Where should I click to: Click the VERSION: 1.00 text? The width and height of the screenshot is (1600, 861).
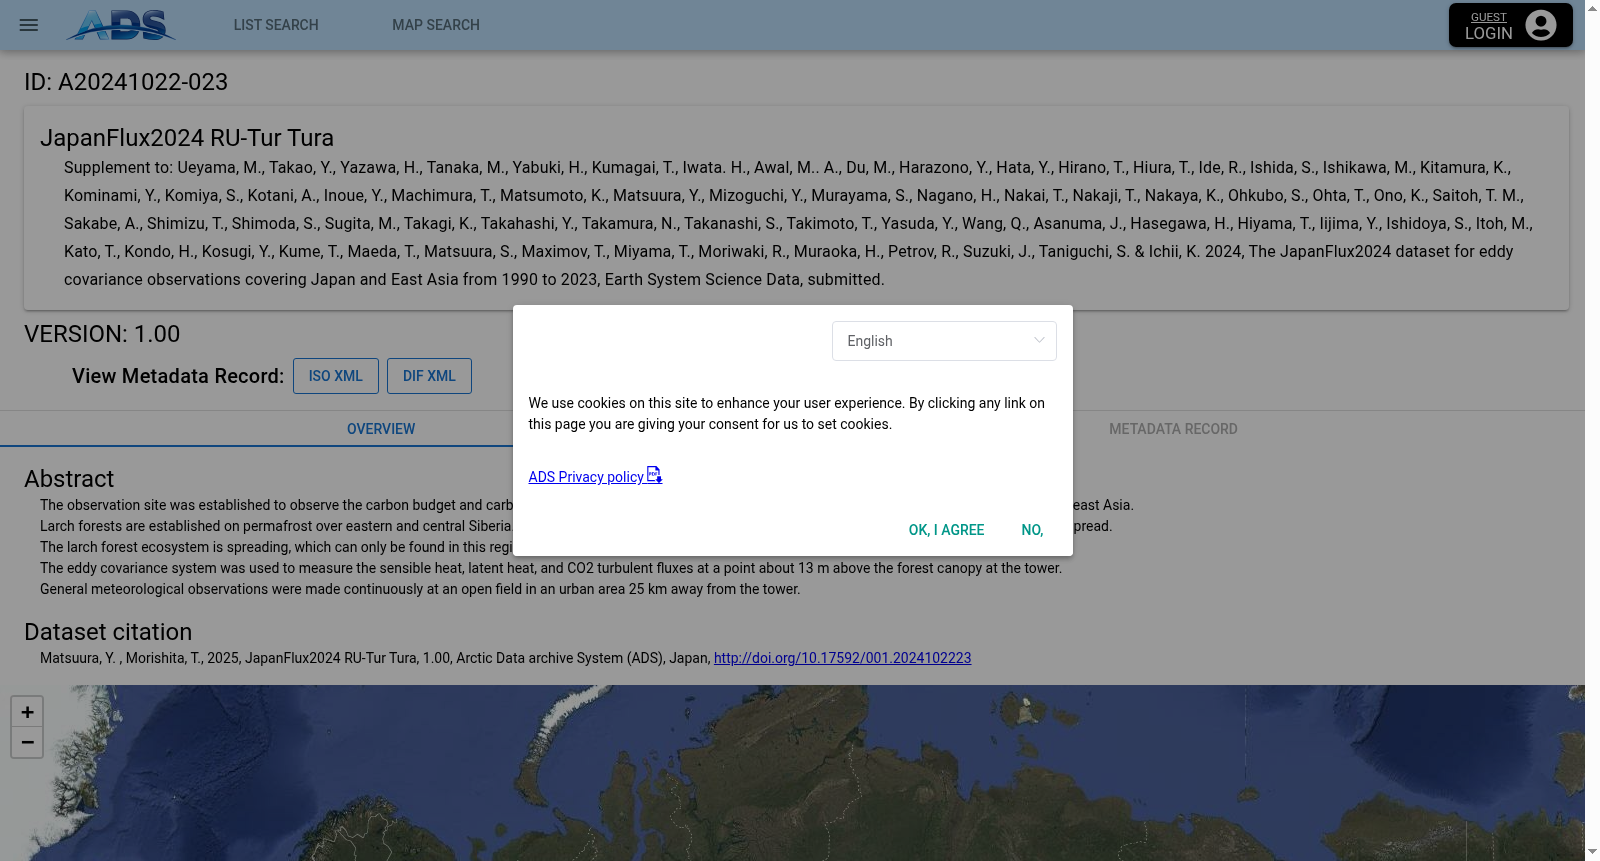[102, 334]
